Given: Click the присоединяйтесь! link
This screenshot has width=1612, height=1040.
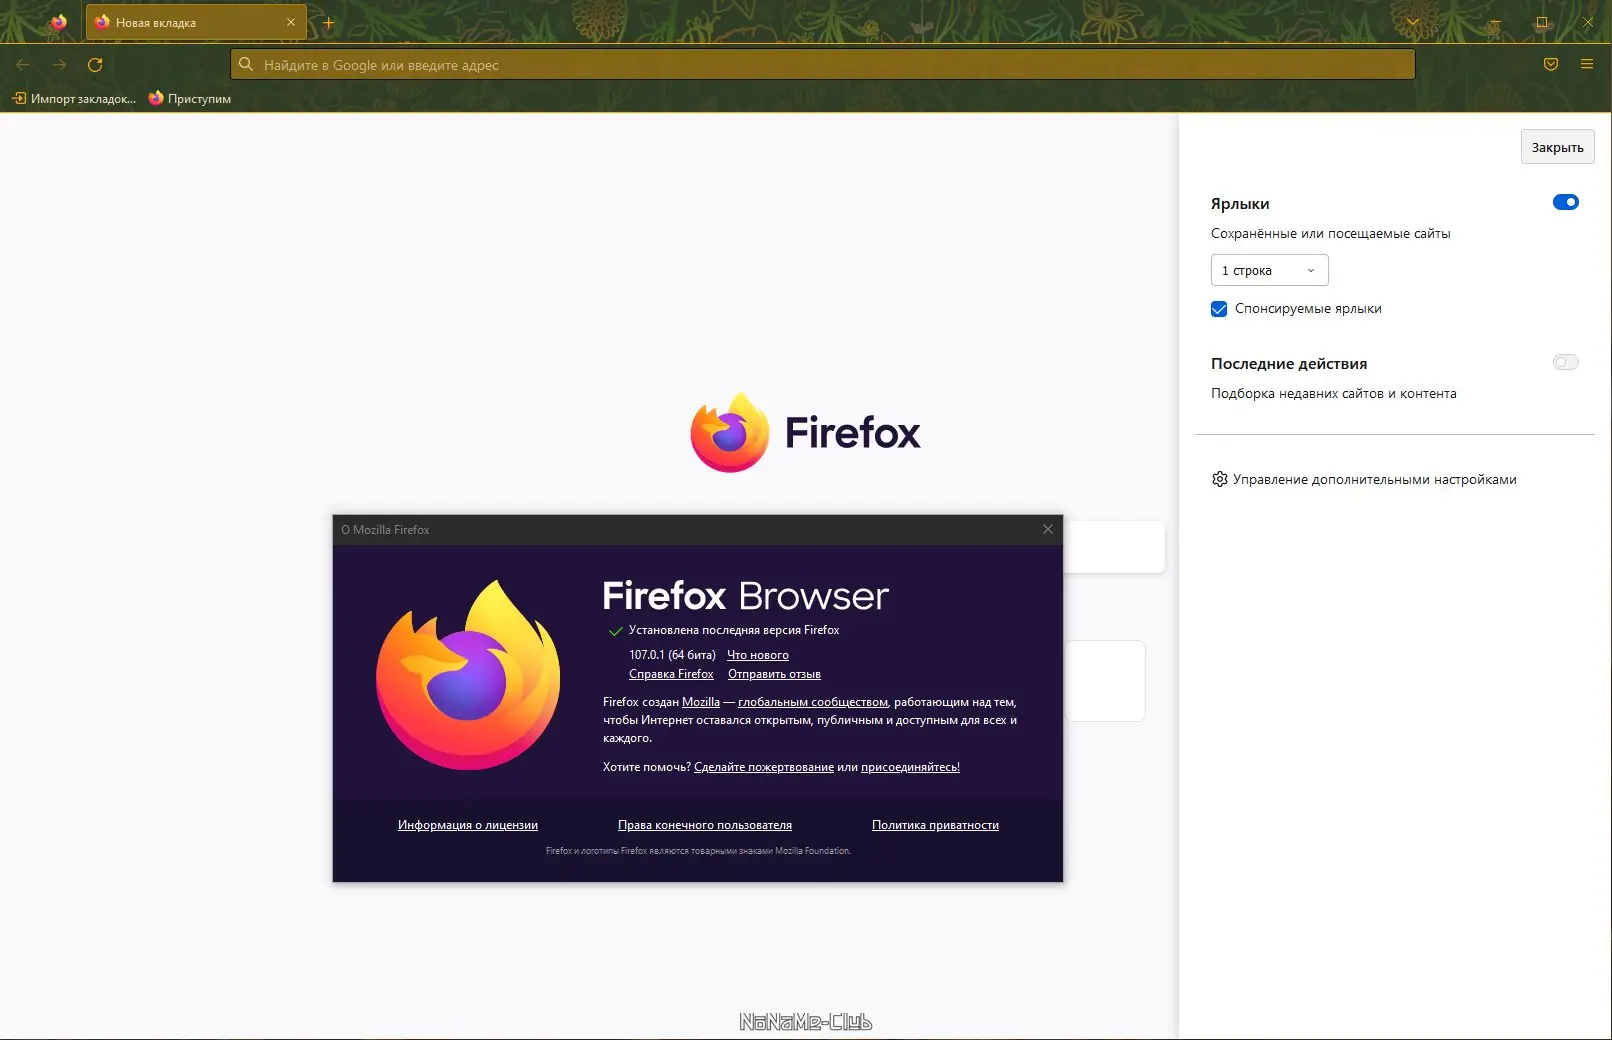Looking at the screenshot, I should (910, 768).
